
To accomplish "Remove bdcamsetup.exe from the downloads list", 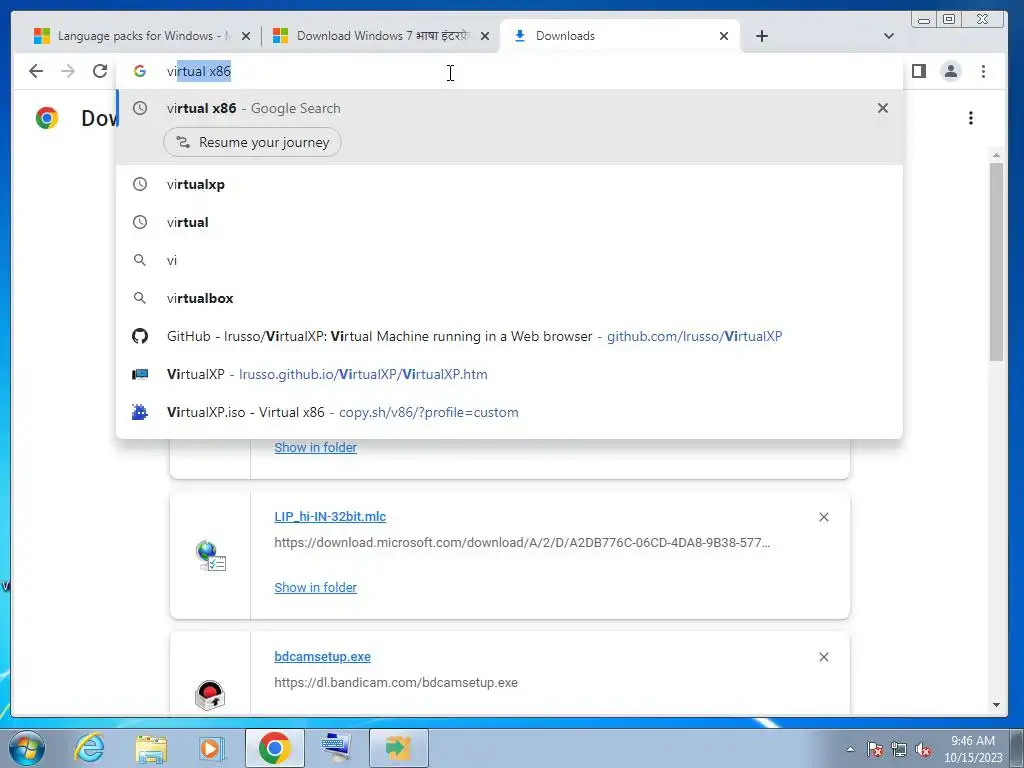I will [824, 657].
